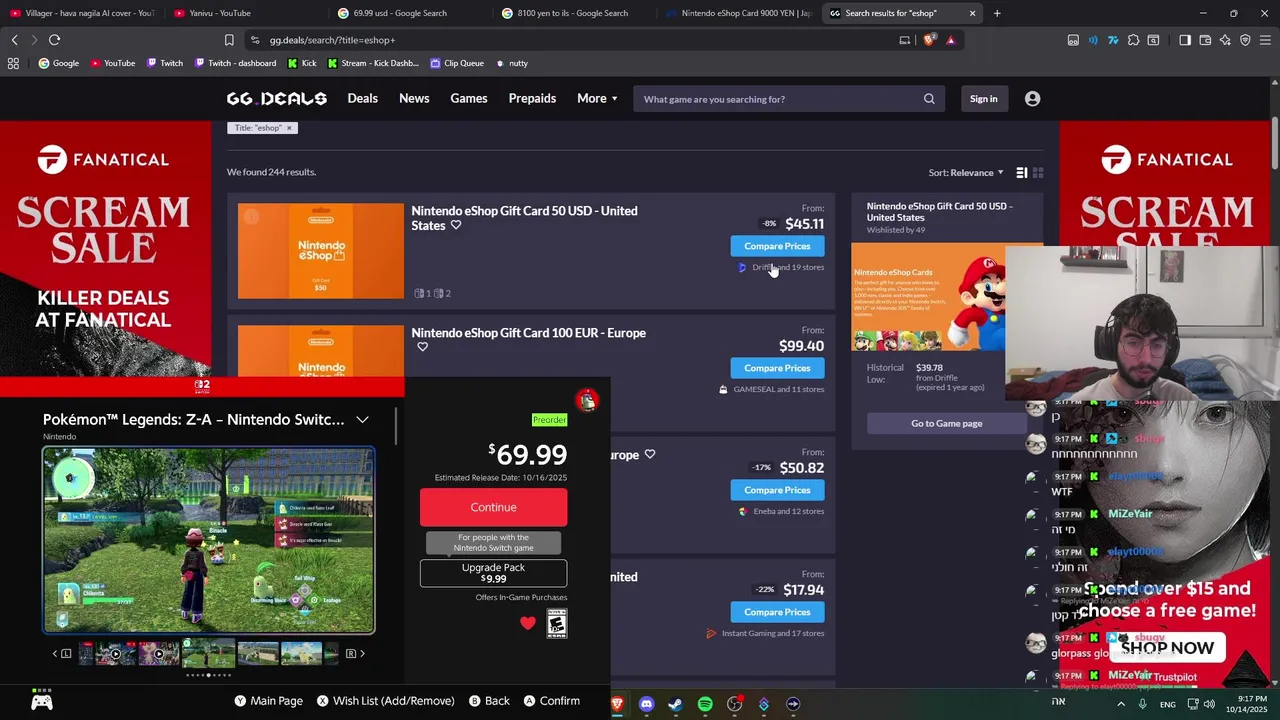Wishlist the 100 EUR eShop card heart
The image size is (1280, 720).
click(422, 347)
